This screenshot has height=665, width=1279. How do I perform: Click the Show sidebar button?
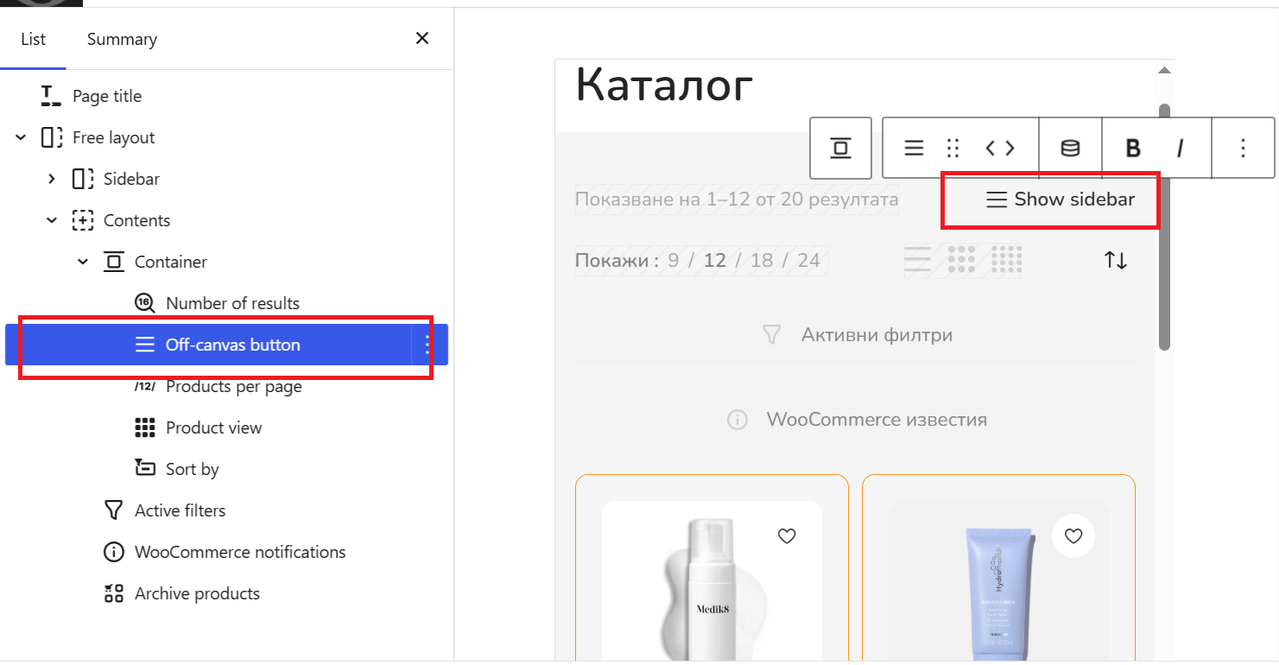click(1060, 199)
